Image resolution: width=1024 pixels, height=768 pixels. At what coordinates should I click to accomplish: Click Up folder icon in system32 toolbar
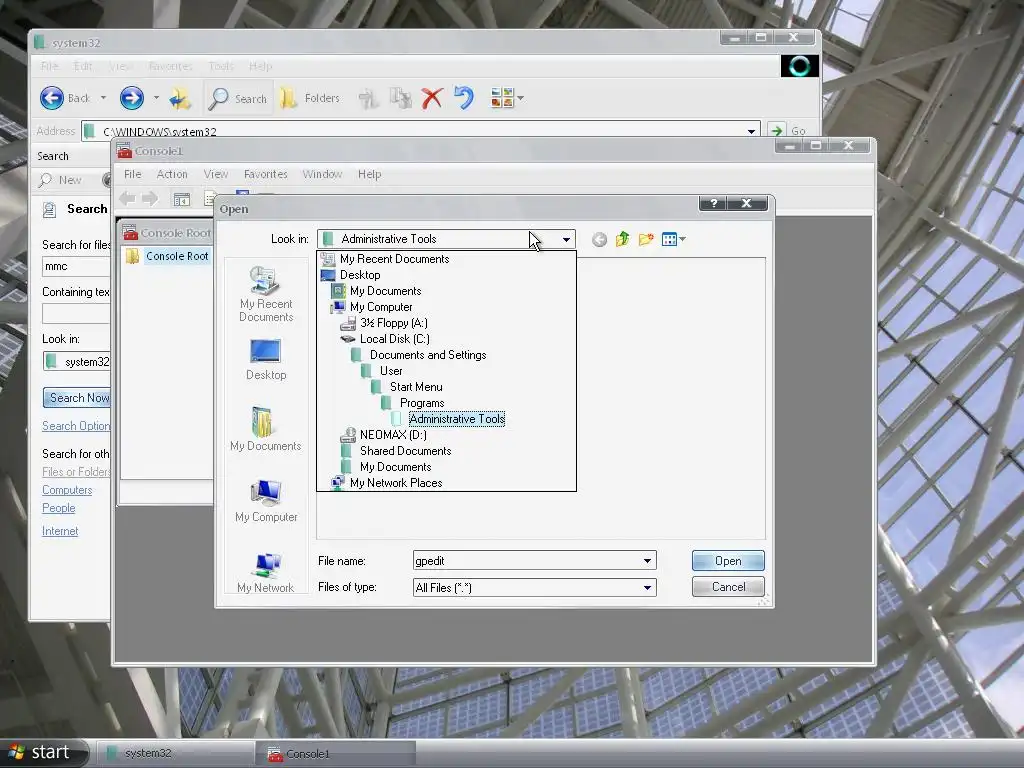180,98
